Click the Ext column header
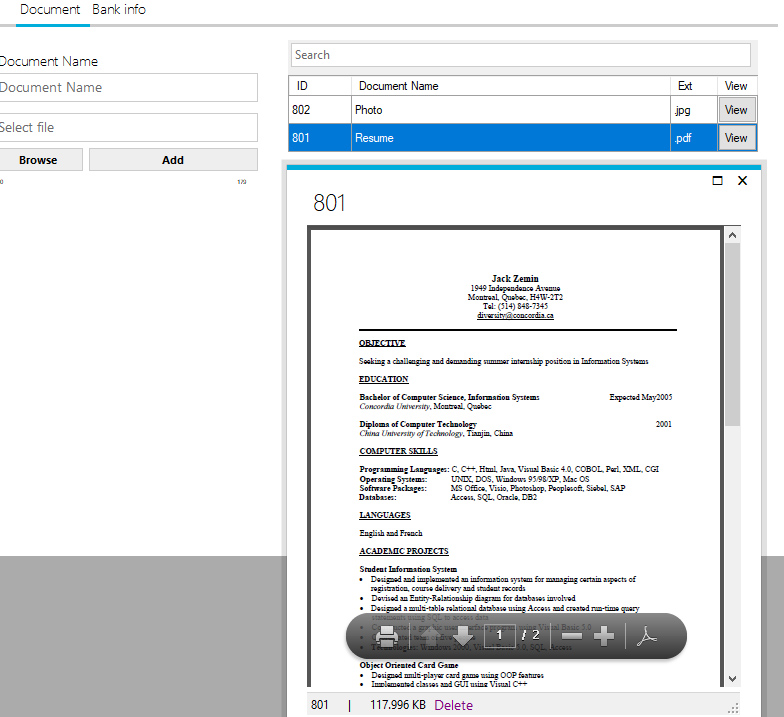 694,86
